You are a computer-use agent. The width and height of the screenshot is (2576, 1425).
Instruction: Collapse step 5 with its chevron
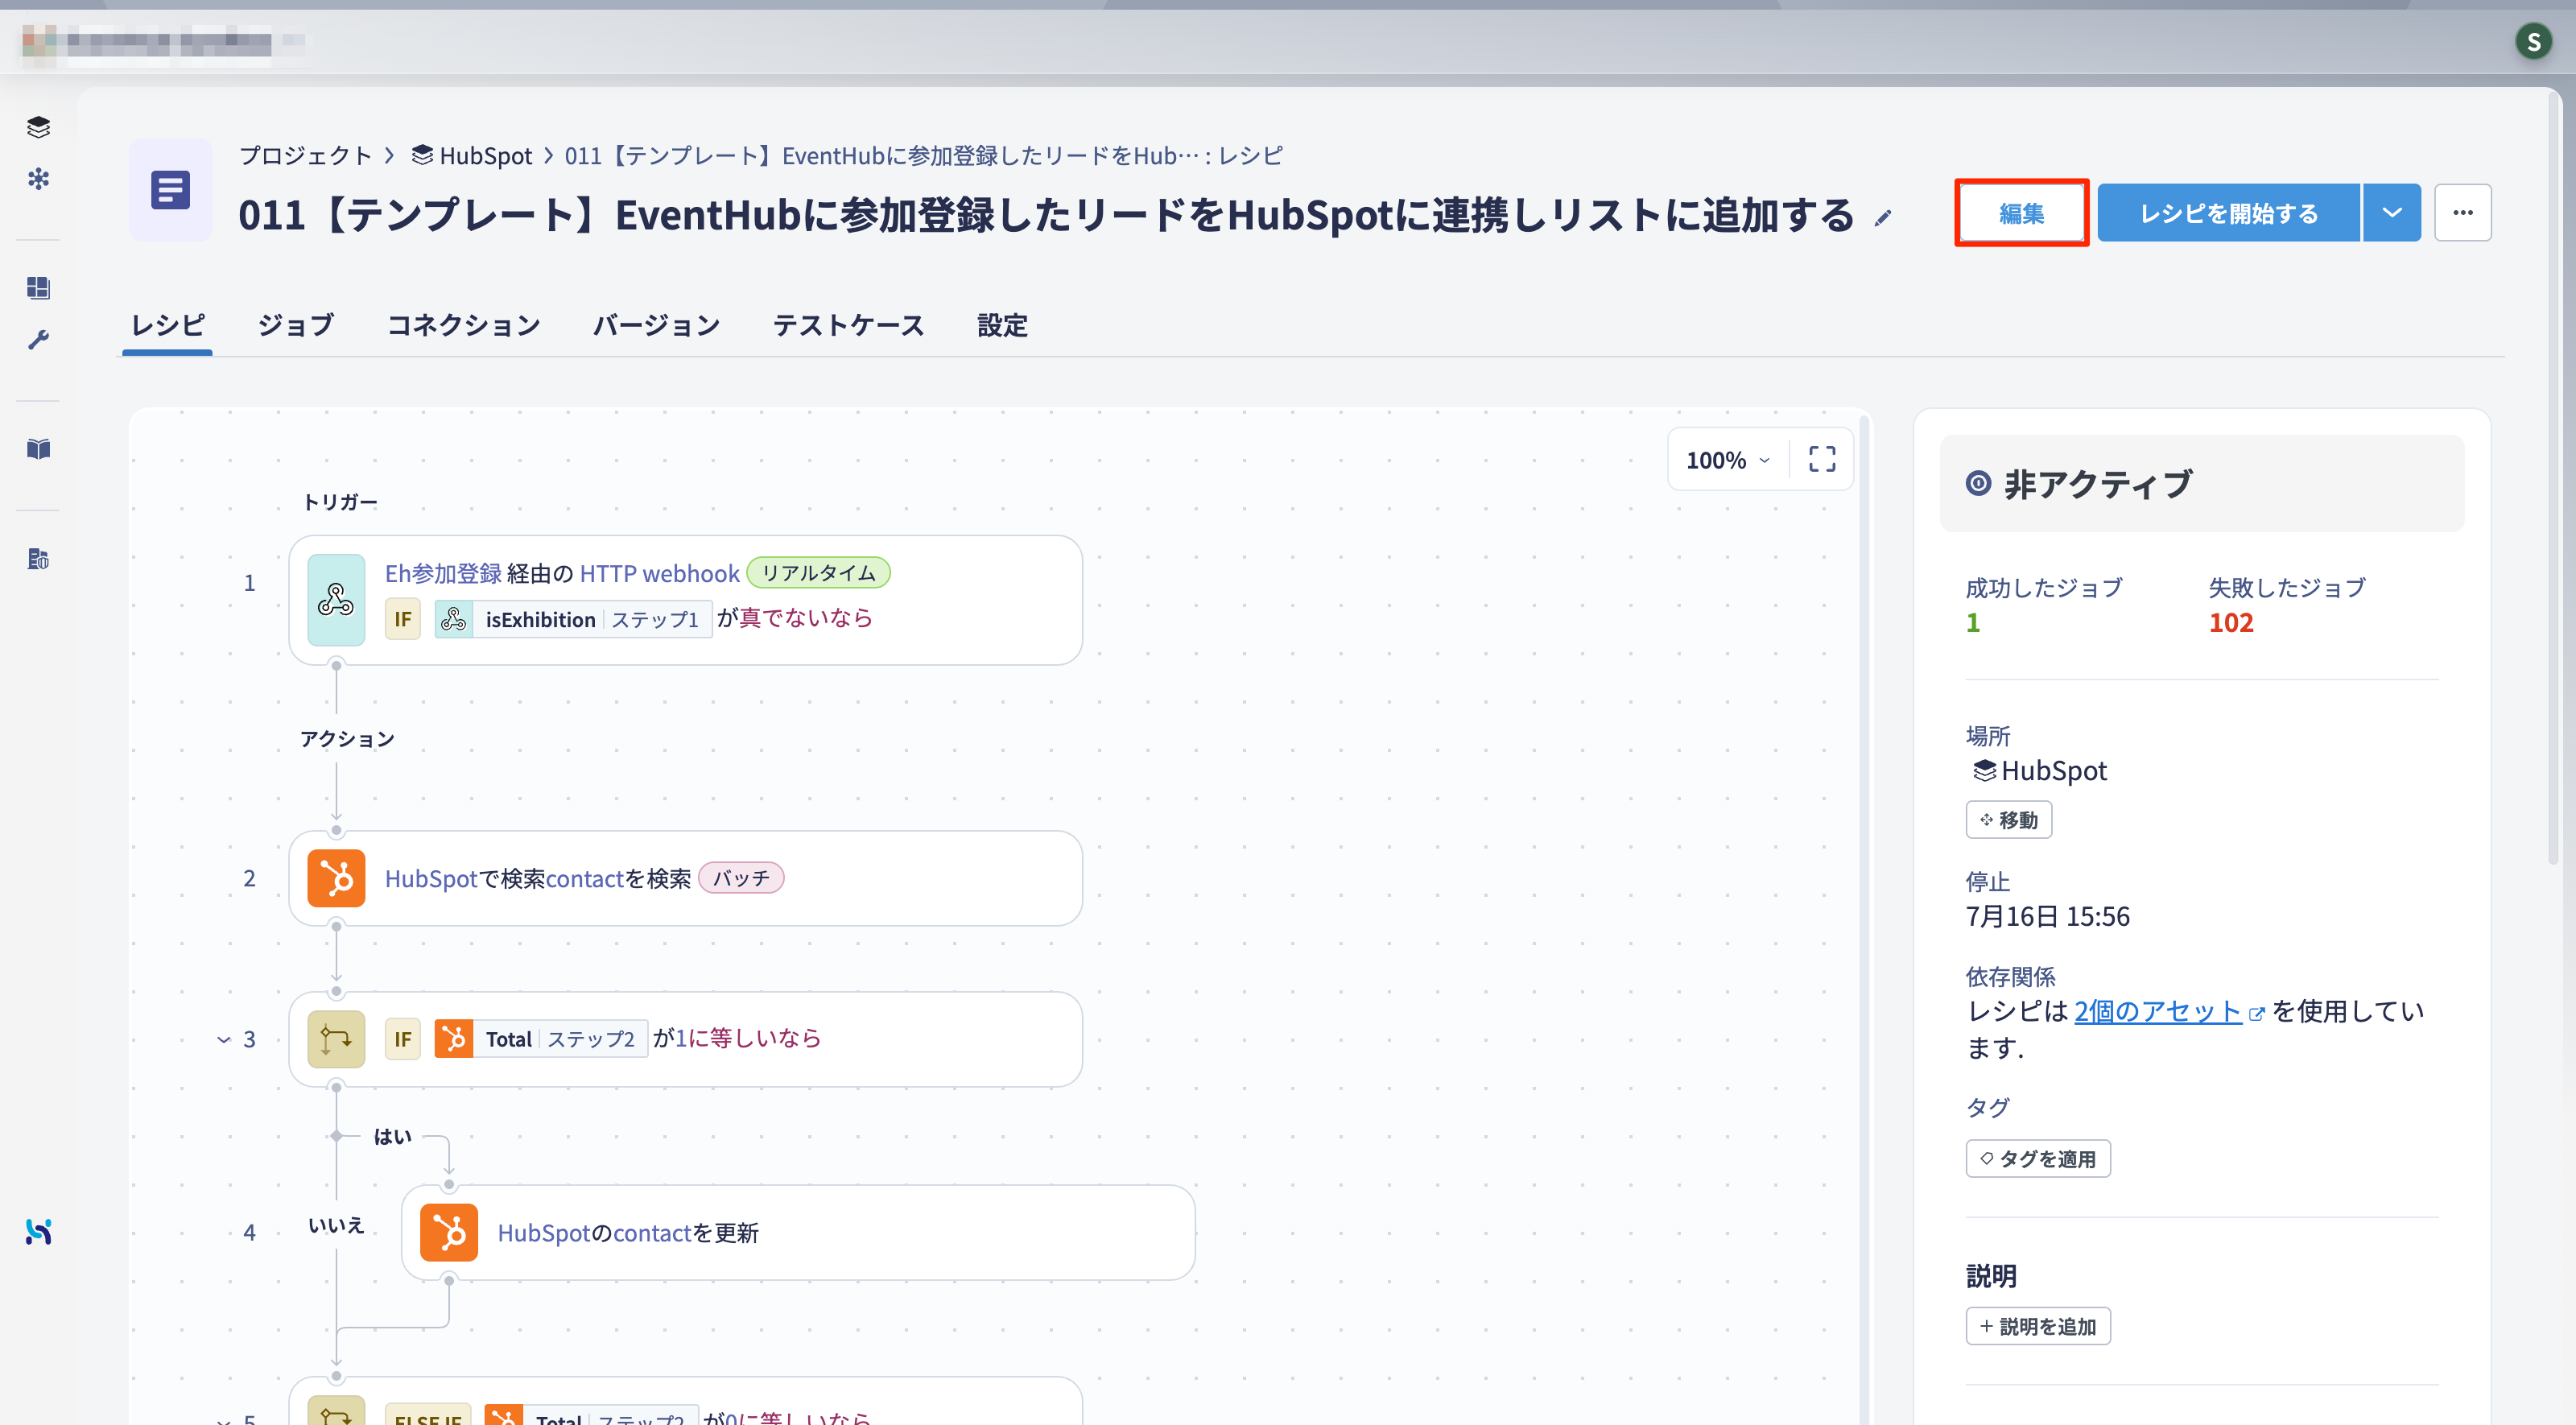point(223,1420)
